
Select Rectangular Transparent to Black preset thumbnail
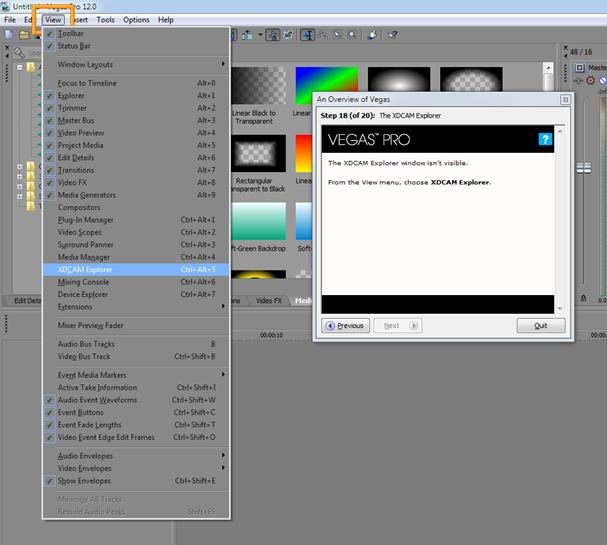(x=259, y=153)
